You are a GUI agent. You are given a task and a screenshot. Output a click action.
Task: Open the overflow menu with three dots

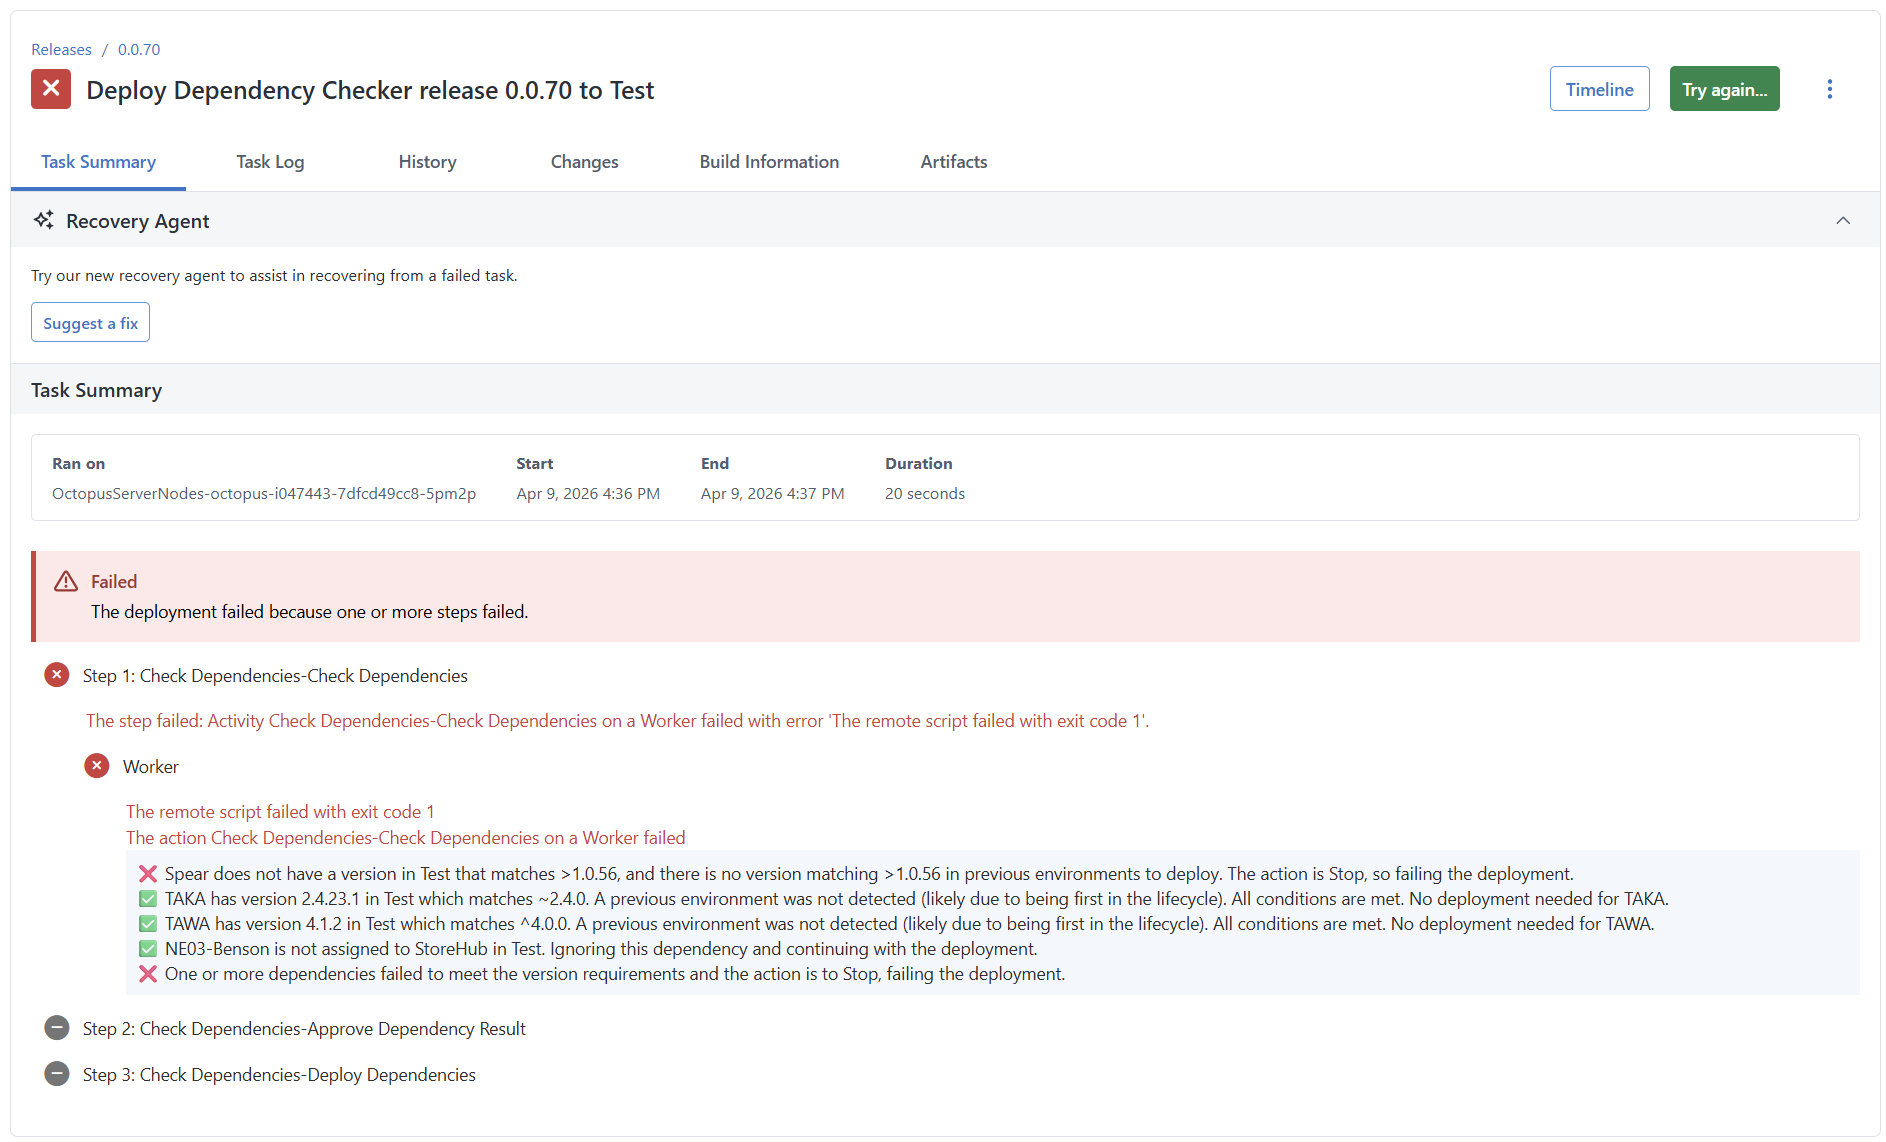pos(1830,88)
